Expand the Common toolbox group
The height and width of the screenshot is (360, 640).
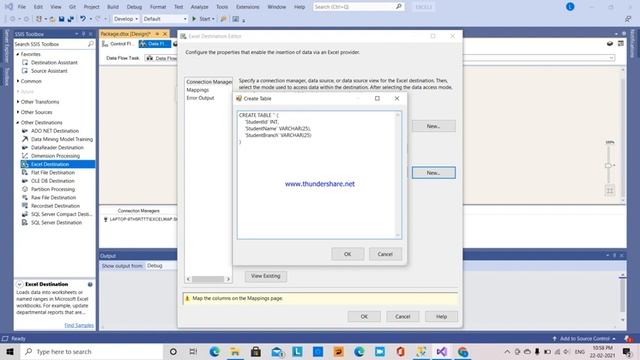click(18, 81)
